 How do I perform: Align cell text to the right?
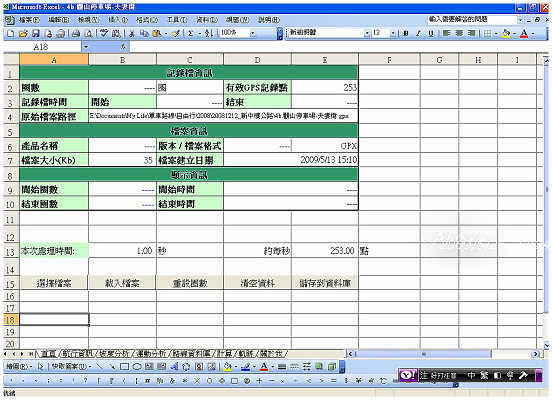pos(471,33)
